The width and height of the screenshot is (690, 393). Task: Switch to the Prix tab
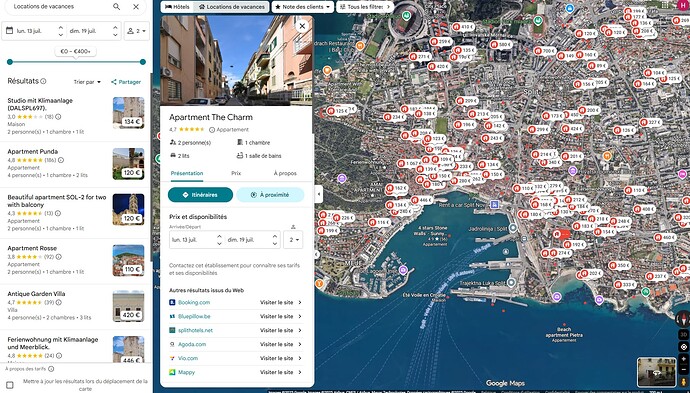click(x=236, y=173)
